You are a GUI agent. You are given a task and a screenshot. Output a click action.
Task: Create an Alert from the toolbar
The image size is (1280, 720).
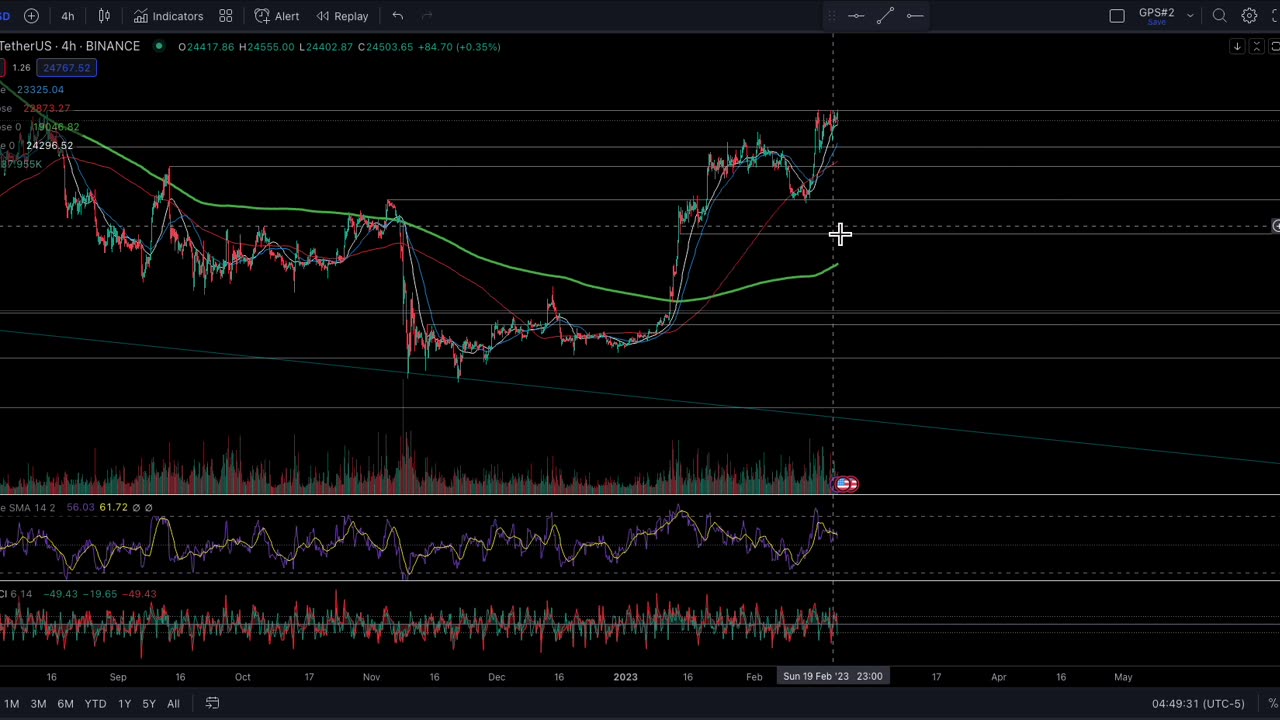click(277, 16)
